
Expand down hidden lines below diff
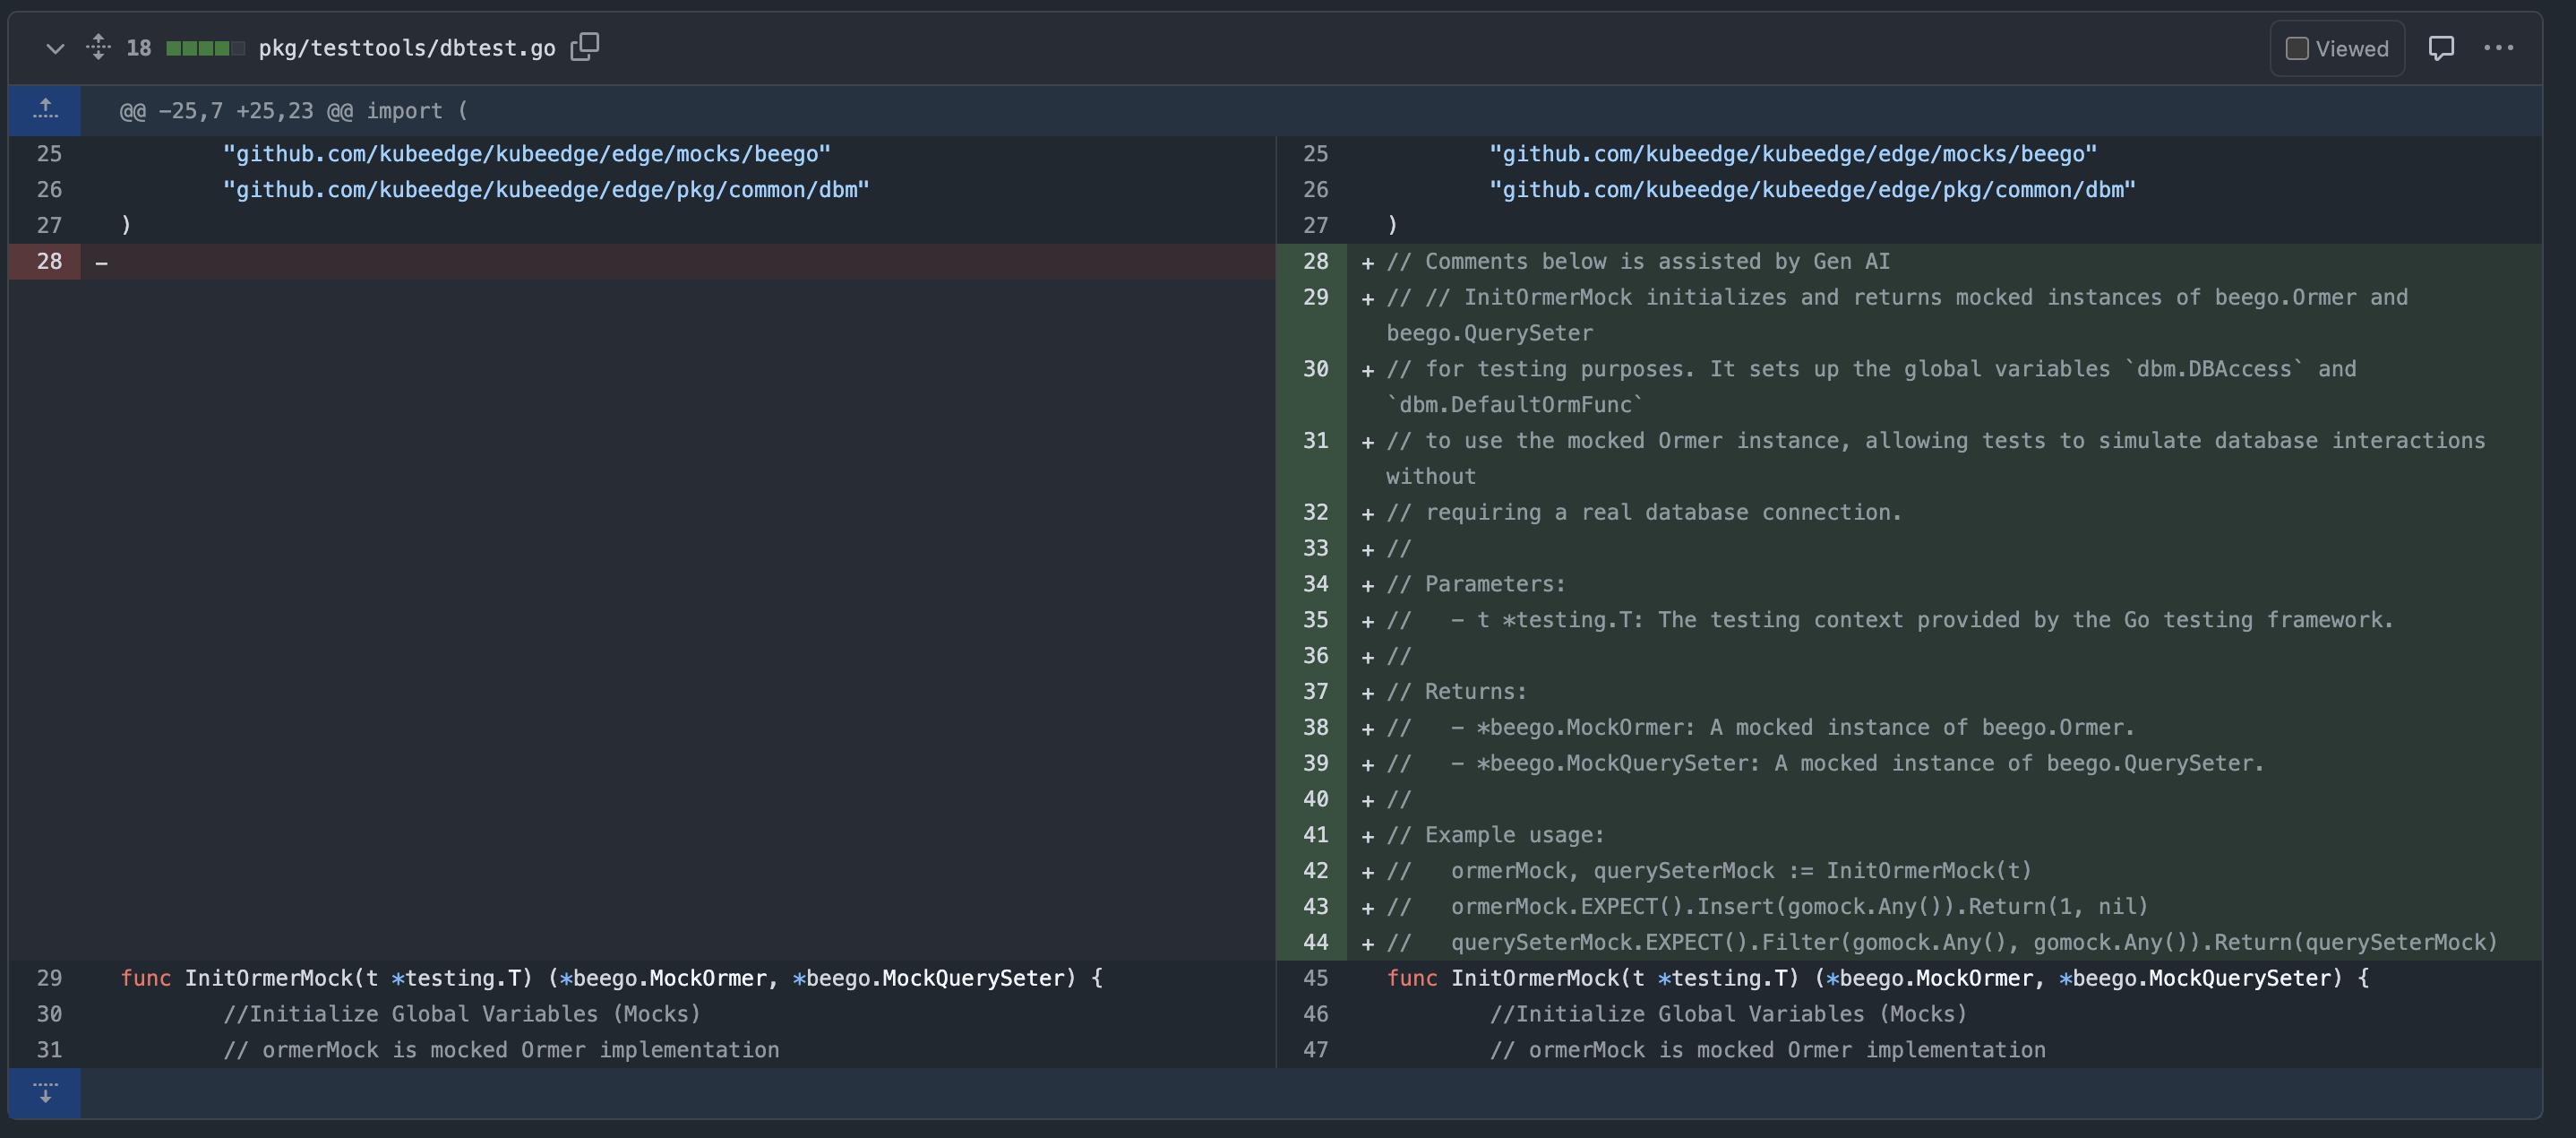pos(45,1092)
